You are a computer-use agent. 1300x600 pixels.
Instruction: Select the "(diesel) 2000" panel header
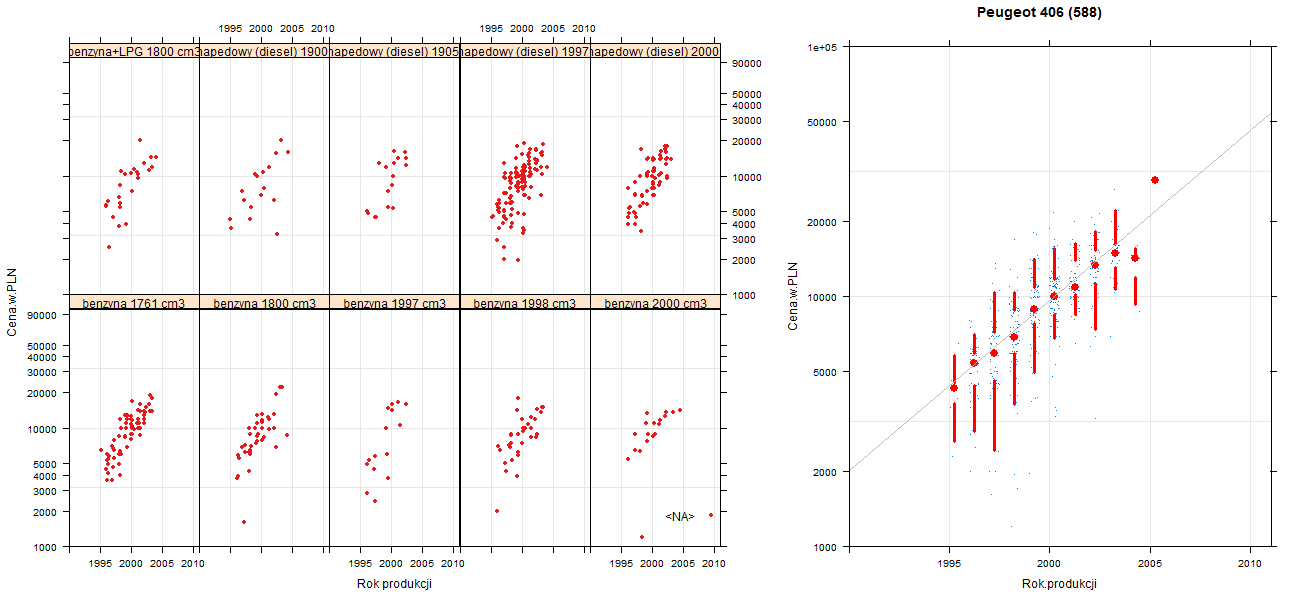coord(655,51)
